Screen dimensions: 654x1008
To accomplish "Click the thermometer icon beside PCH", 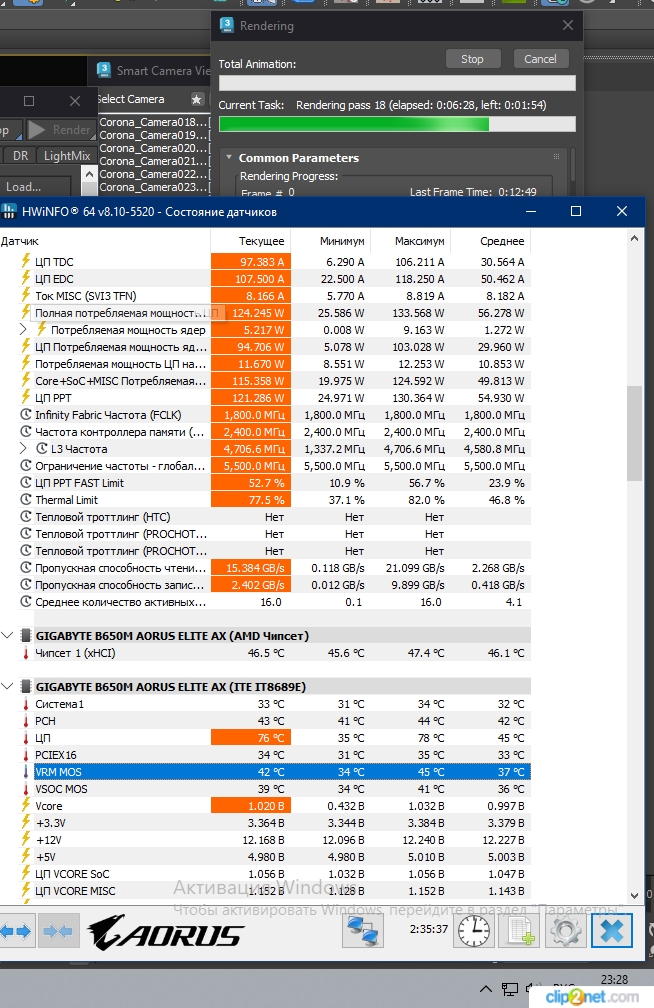I will [x=26, y=721].
